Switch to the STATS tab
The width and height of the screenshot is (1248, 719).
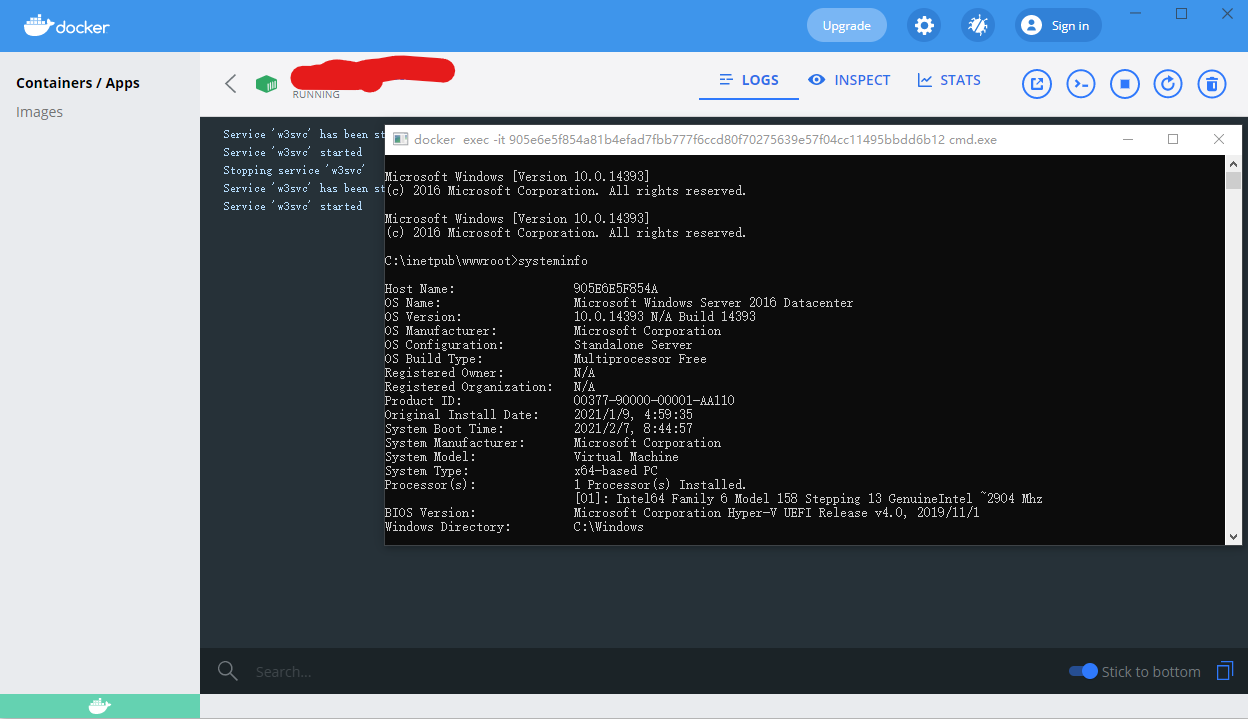coord(949,80)
